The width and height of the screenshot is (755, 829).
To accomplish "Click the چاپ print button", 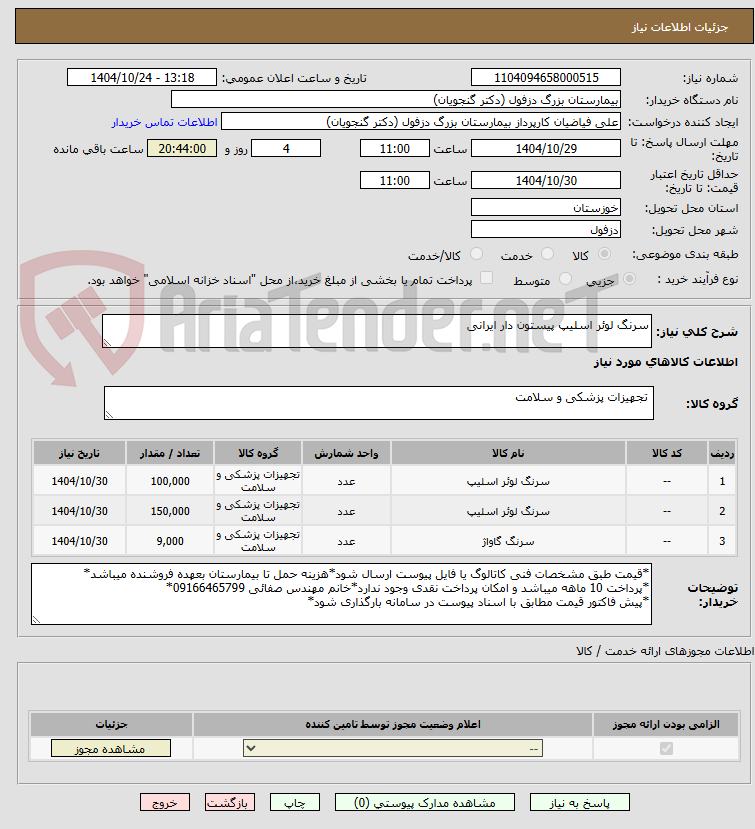I will [294, 803].
